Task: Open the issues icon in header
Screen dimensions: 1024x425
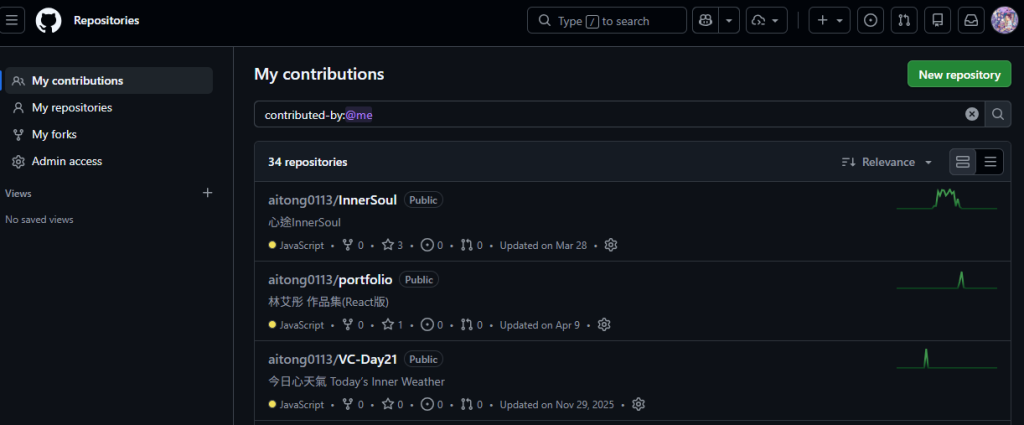Action: point(870,20)
